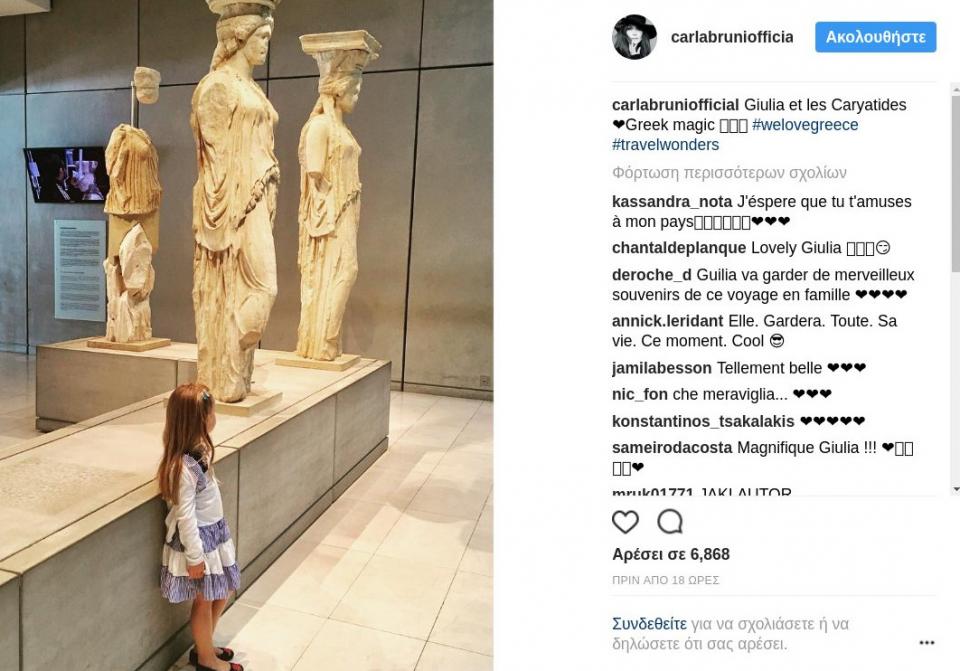The image size is (960, 671).
Task: Visit deroche_d user profile
Action: (651, 275)
